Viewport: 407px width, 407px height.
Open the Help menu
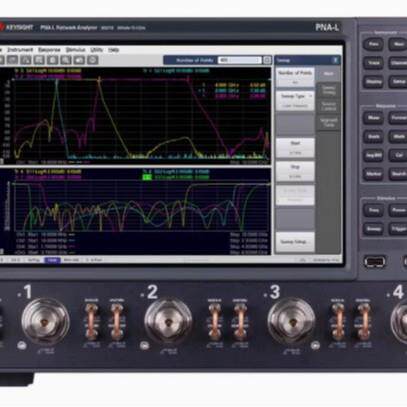point(113,50)
